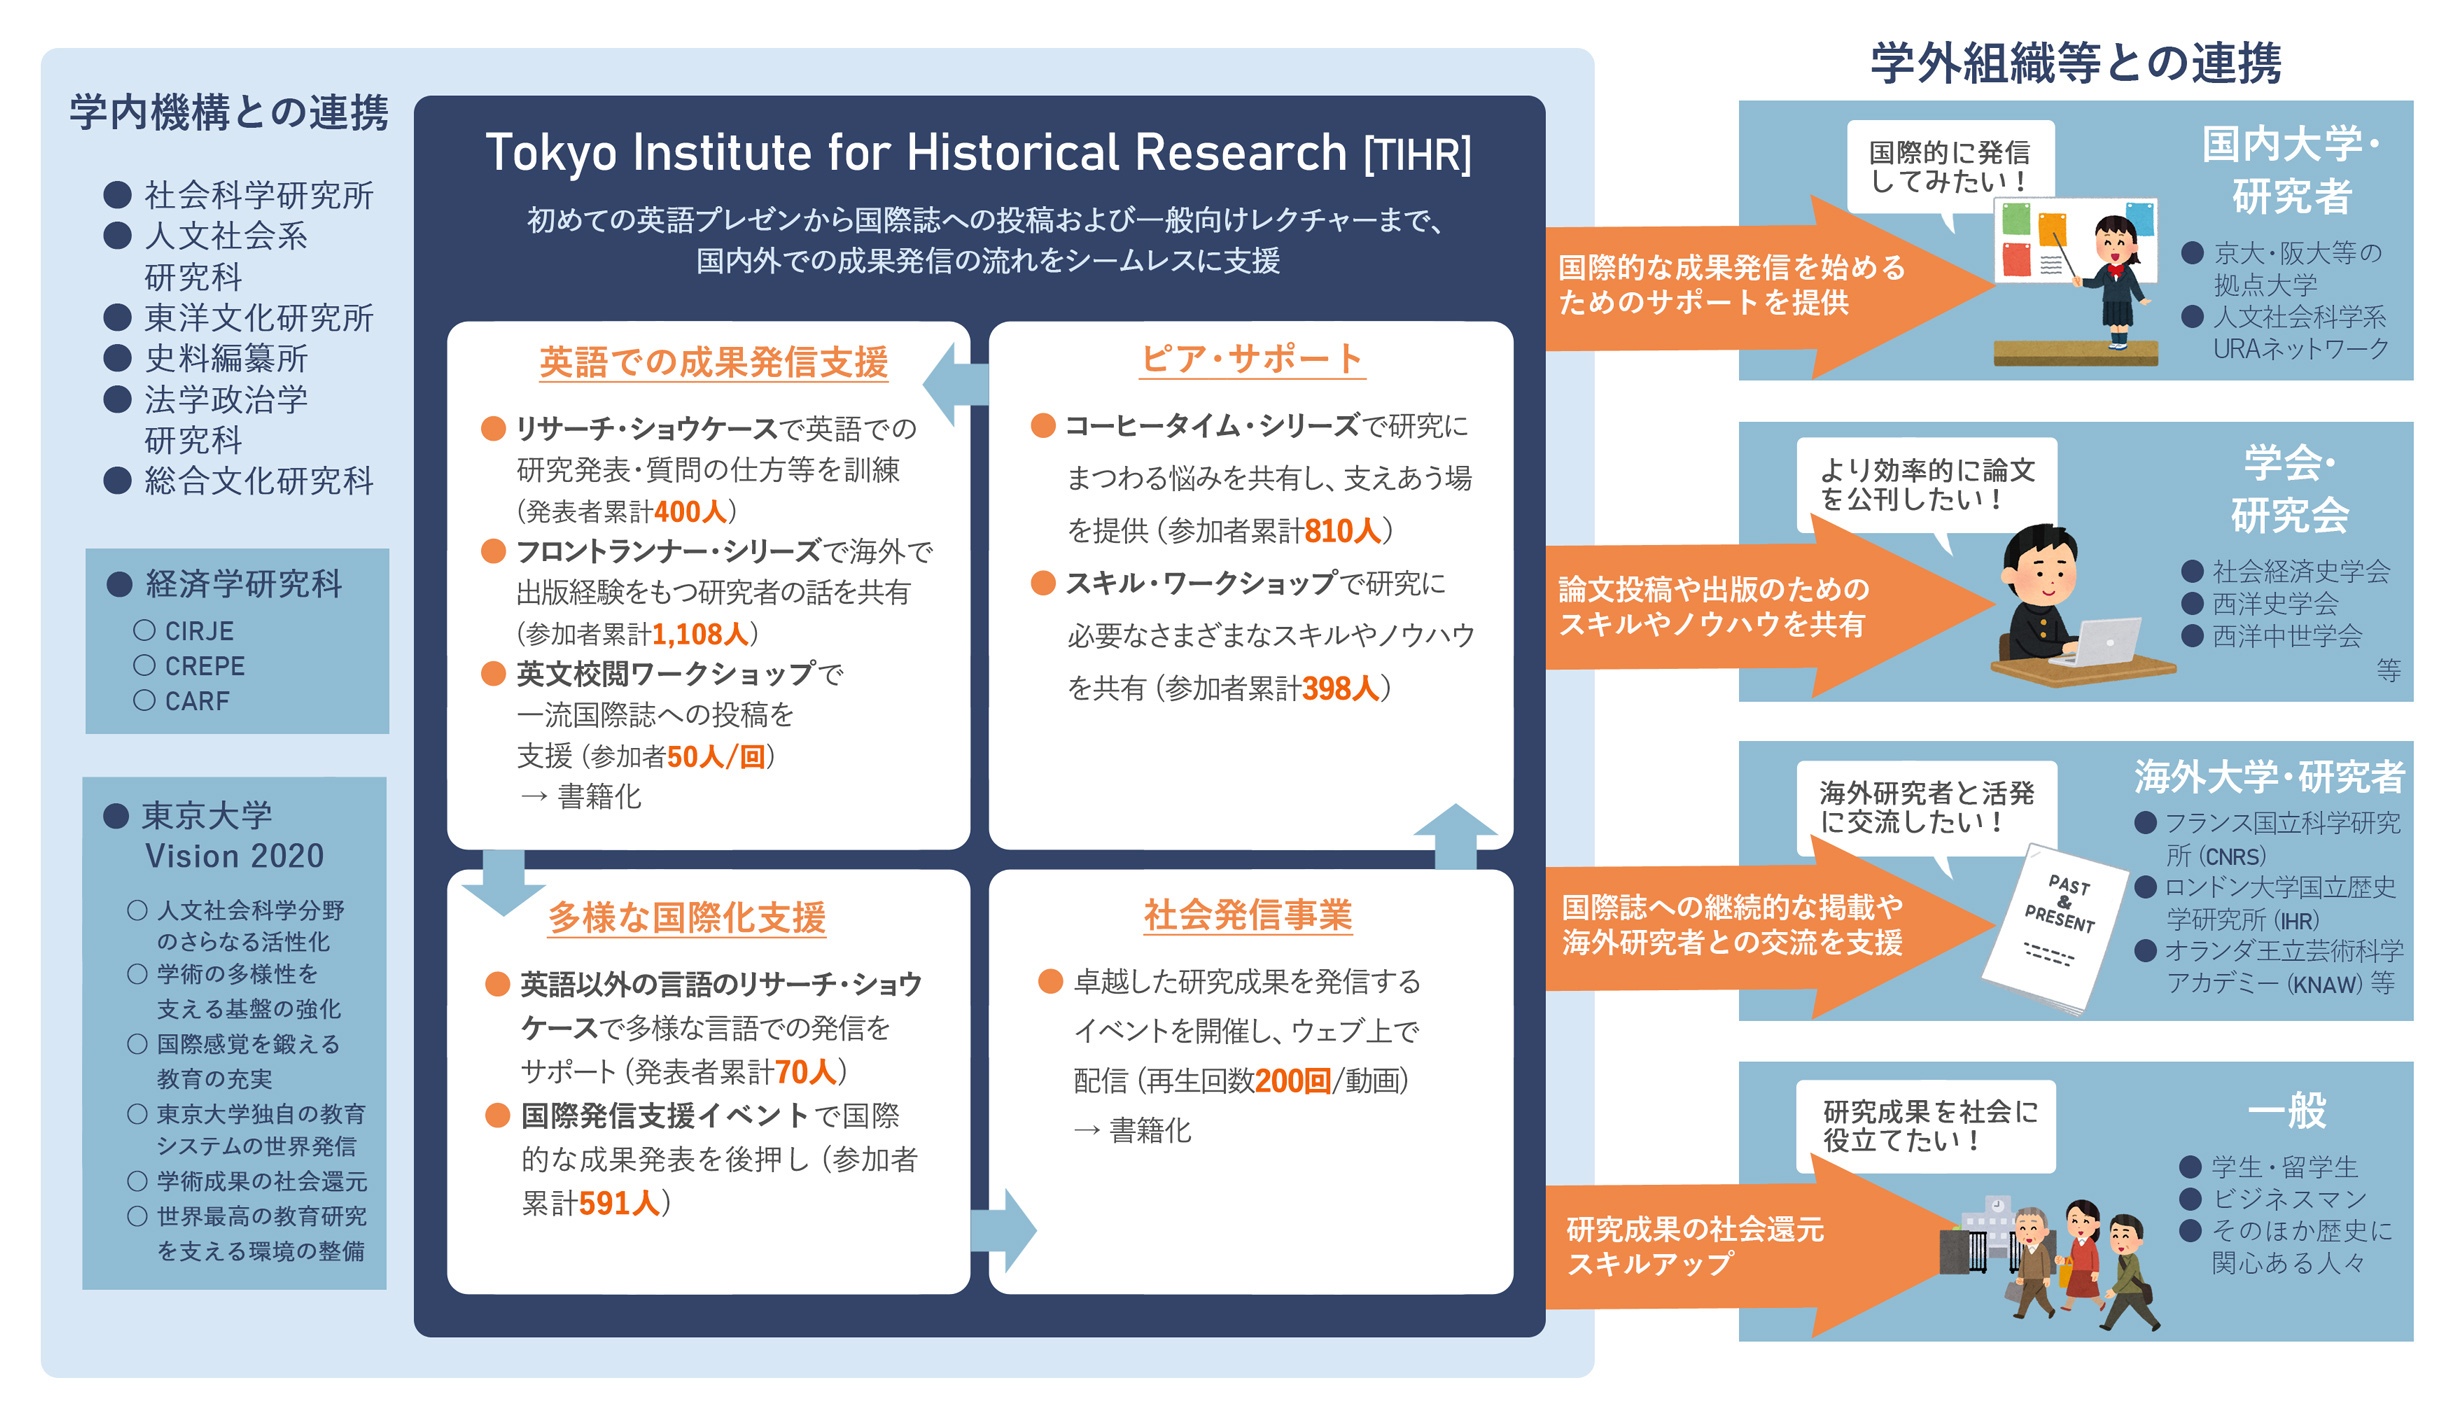
Task: Select '世界最高の教育研究を支える環境の整備' item
Action: [248, 1233]
